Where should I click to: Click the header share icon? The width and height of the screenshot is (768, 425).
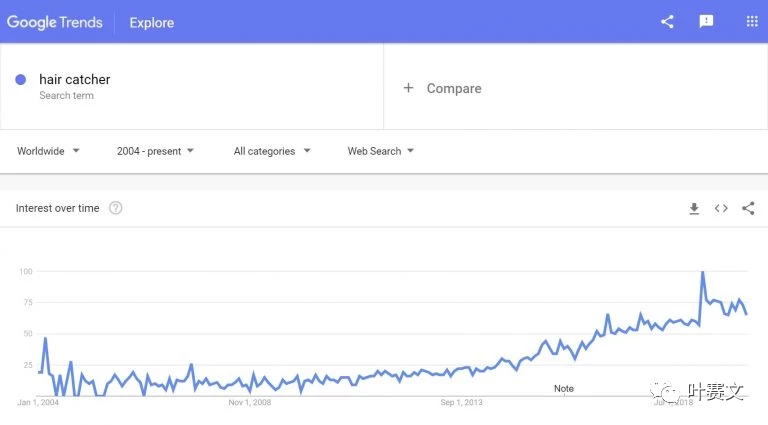667,22
